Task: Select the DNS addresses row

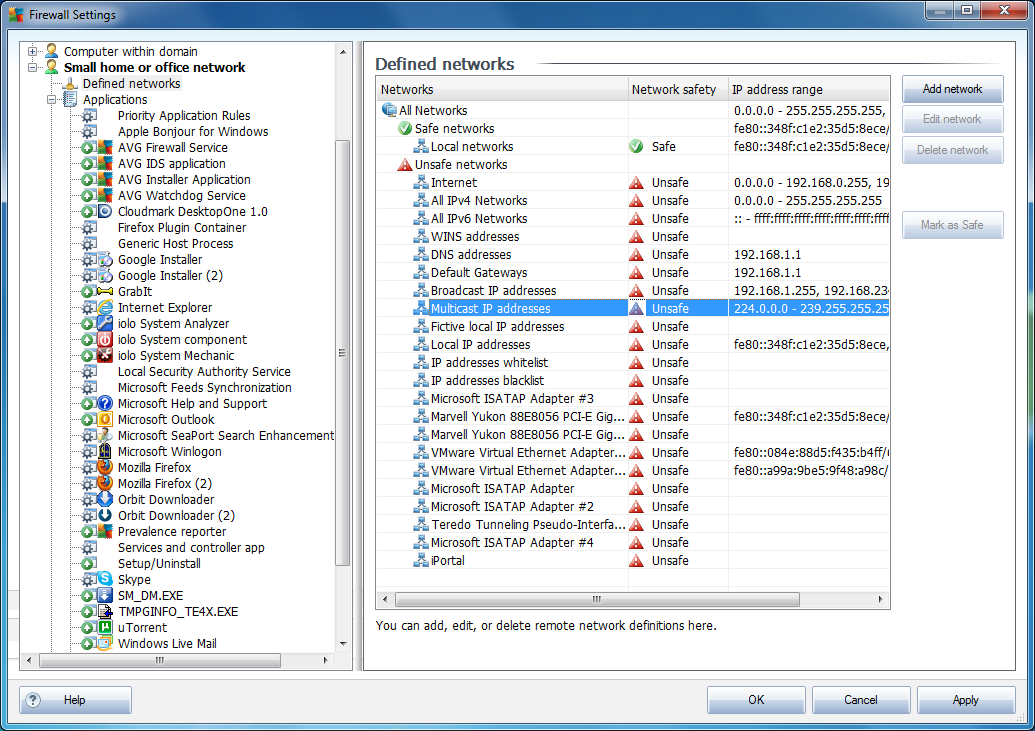Action: coord(633,254)
